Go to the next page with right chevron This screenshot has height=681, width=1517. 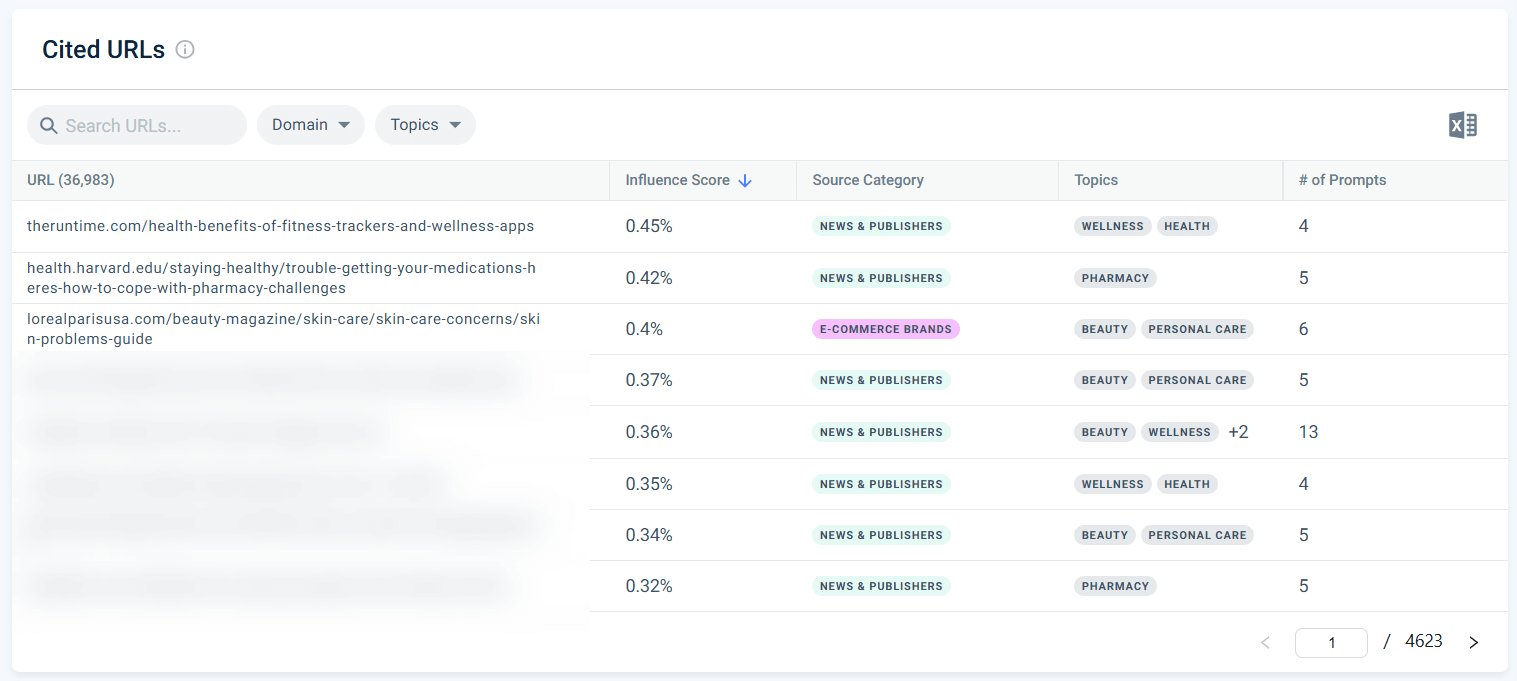(1473, 641)
